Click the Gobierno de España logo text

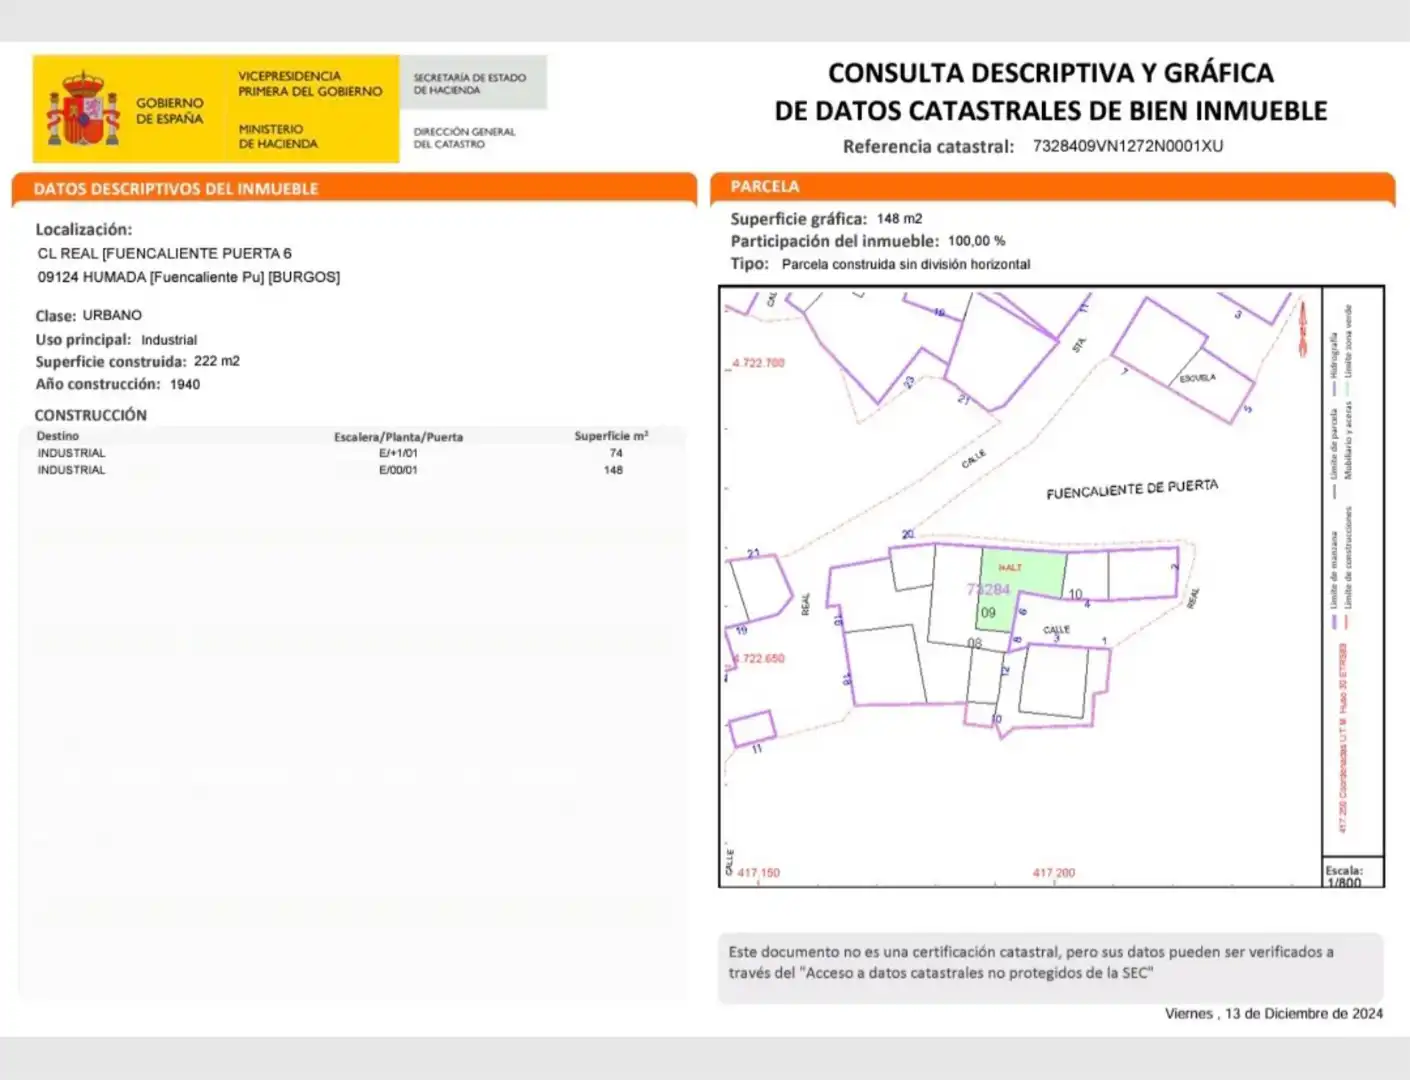pyautogui.click(x=169, y=110)
